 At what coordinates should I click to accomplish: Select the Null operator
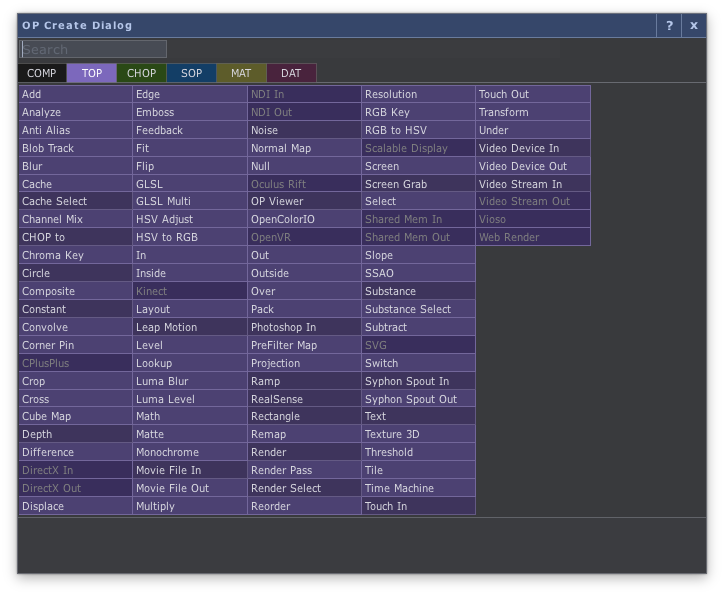[x=304, y=166]
